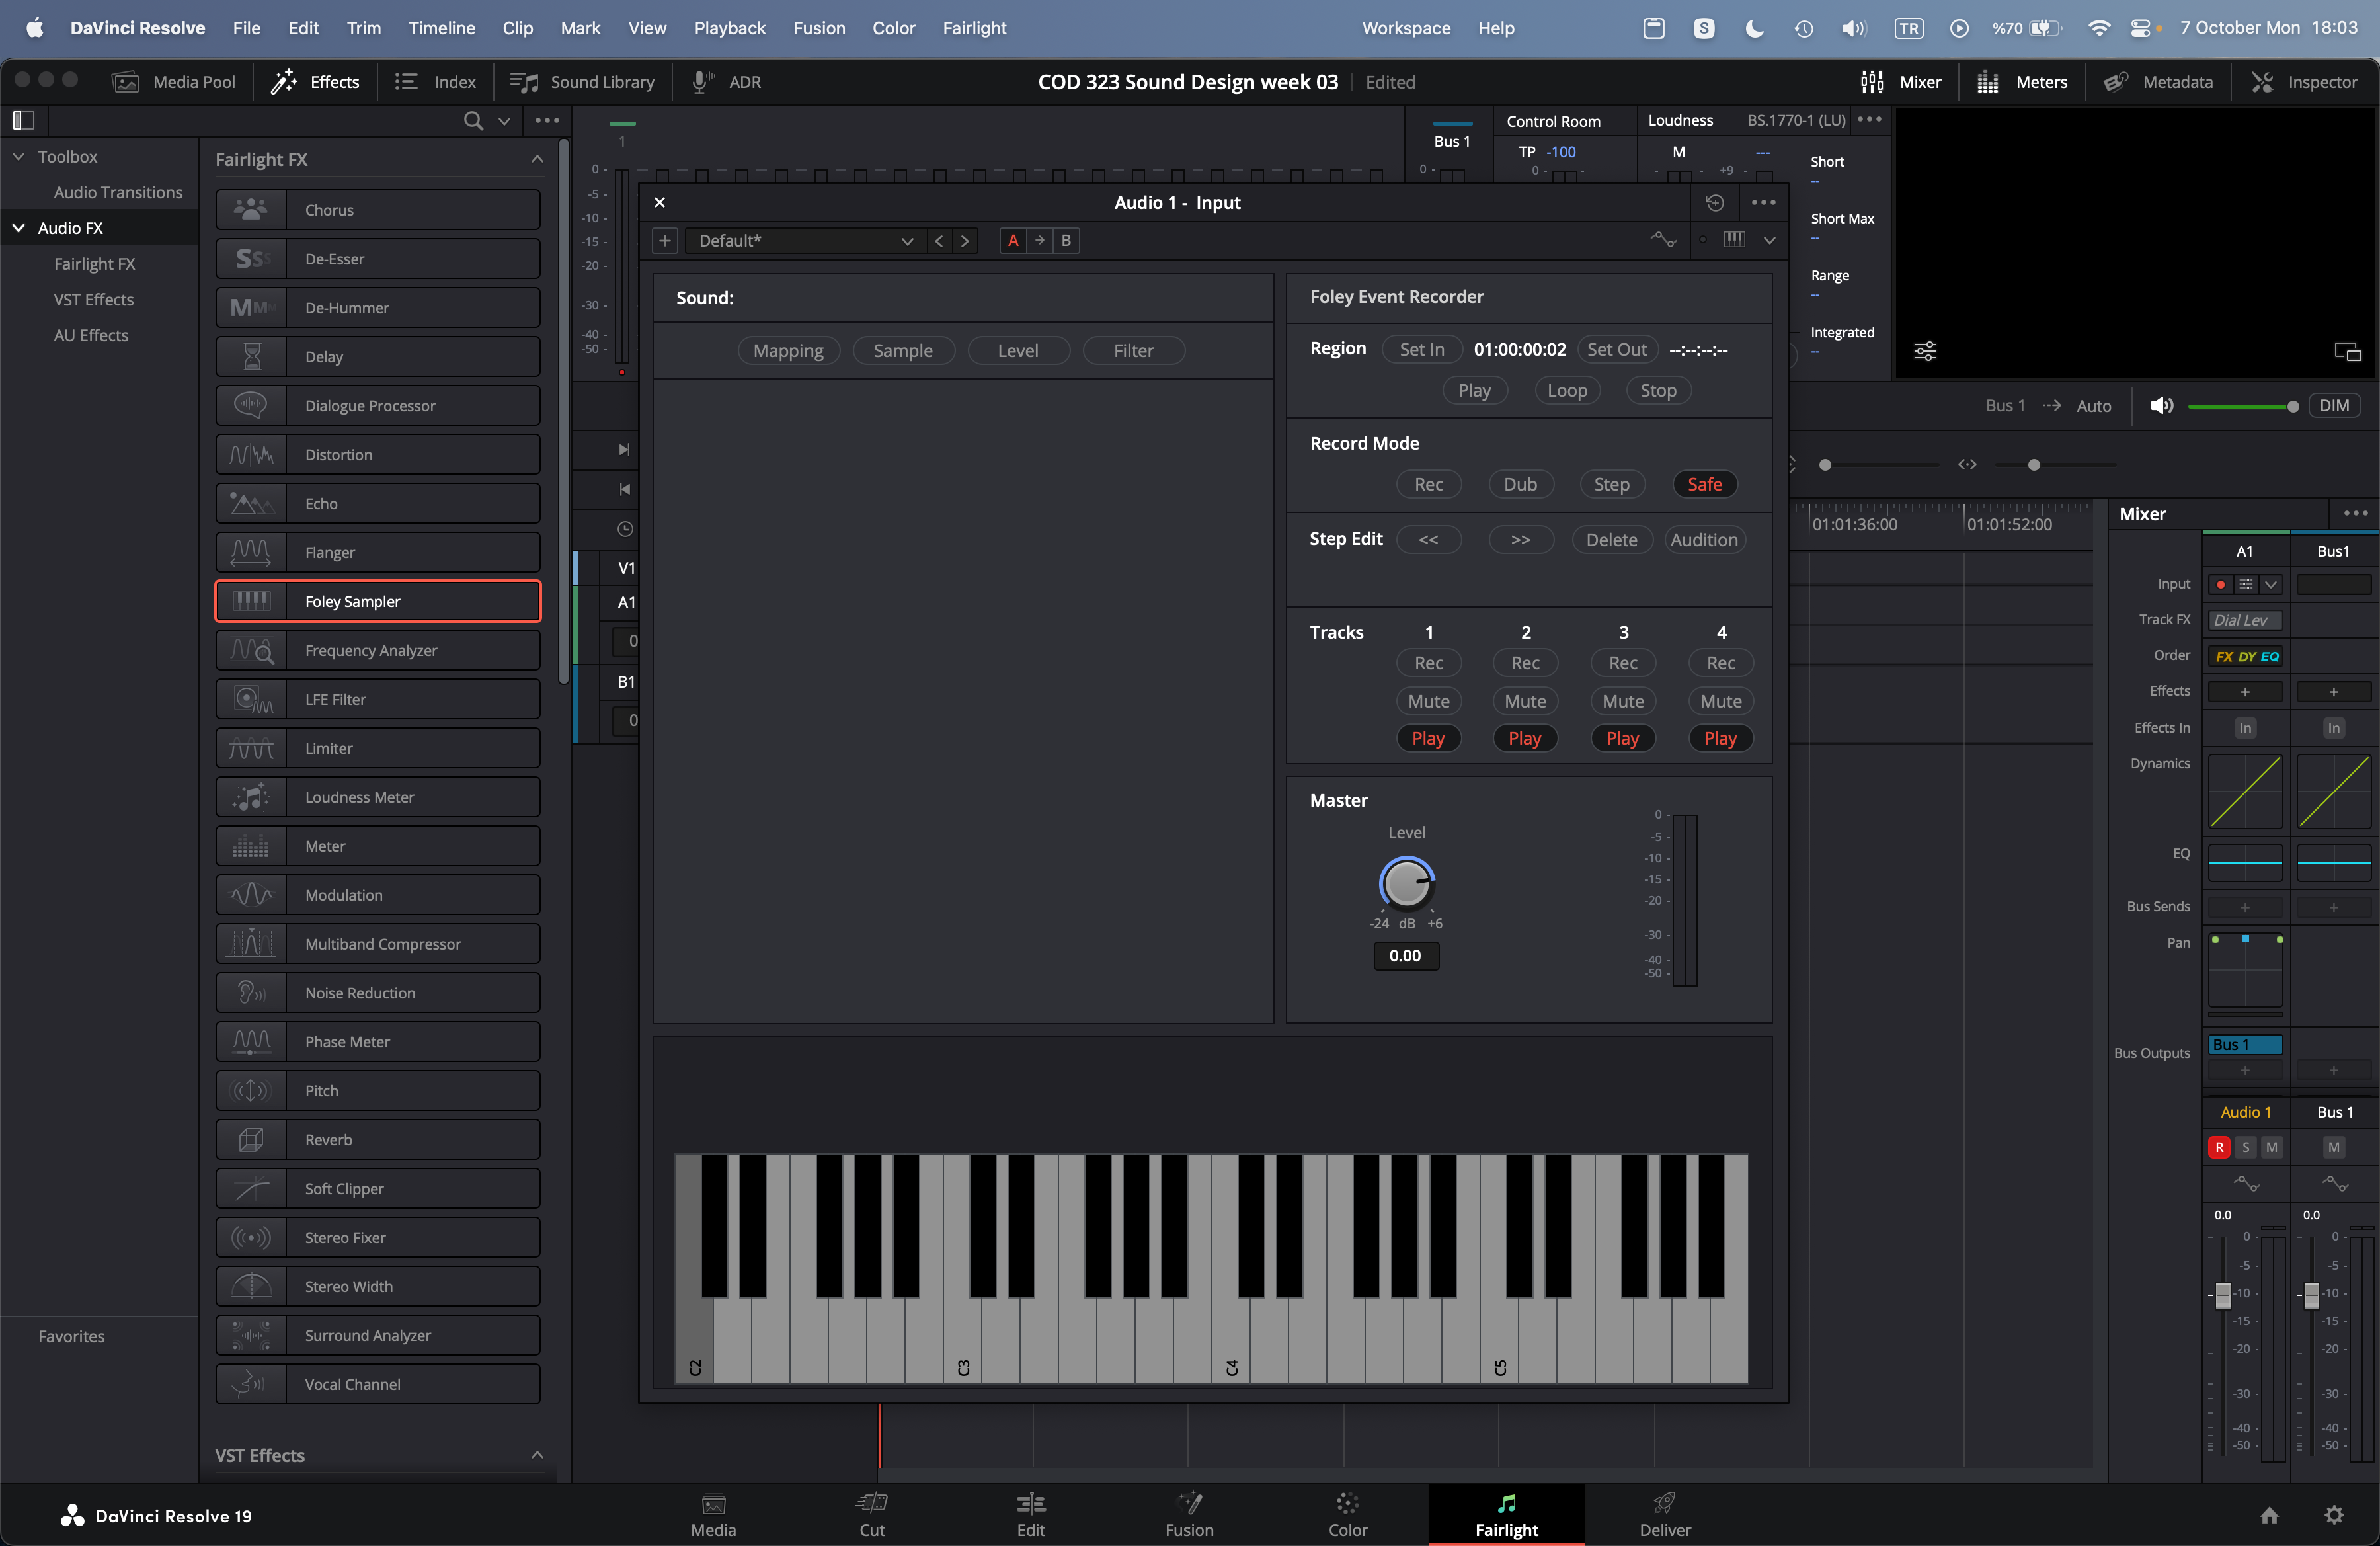The height and width of the screenshot is (1546, 2380).
Task: Arm Rec on Foley track 1
Action: [1428, 663]
